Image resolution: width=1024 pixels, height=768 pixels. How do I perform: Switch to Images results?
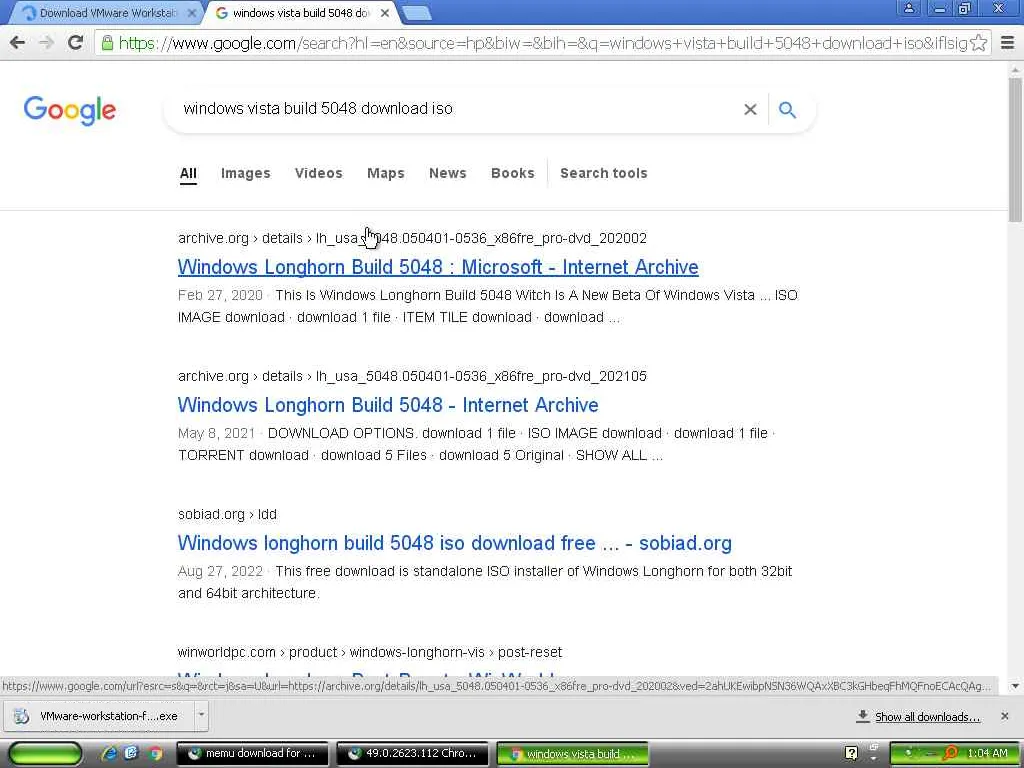click(x=246, y=174)
